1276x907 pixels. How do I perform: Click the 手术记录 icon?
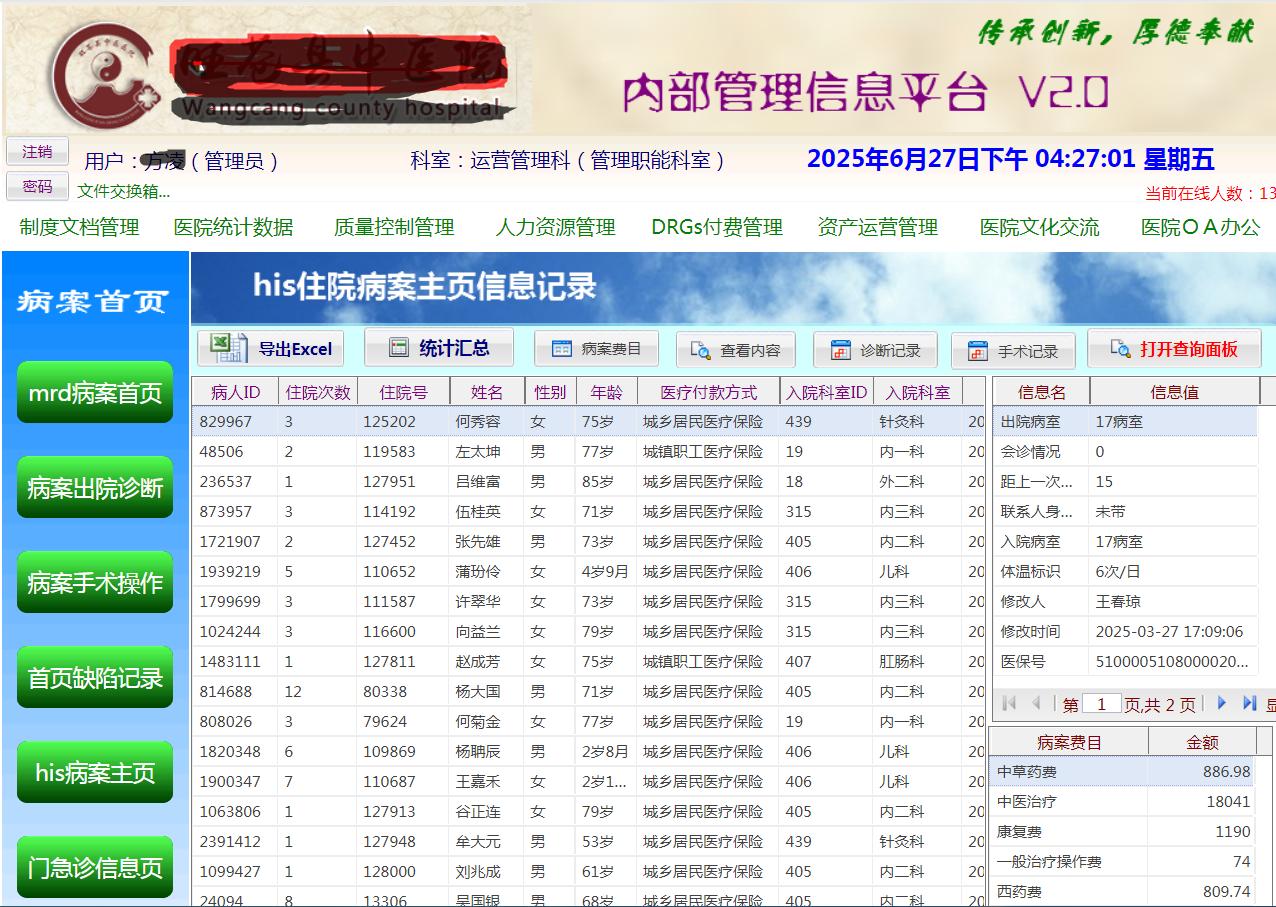click(x=978, y=351)
